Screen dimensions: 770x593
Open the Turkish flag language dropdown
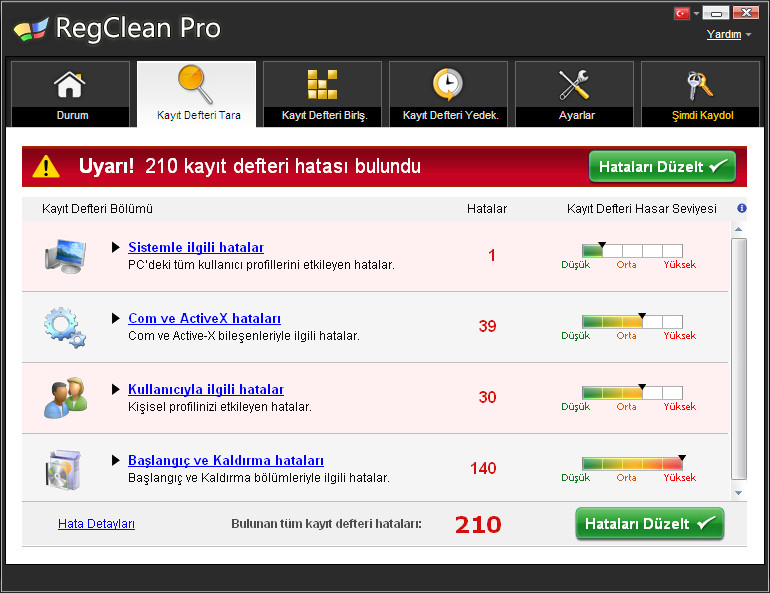[x=687, y=14]
